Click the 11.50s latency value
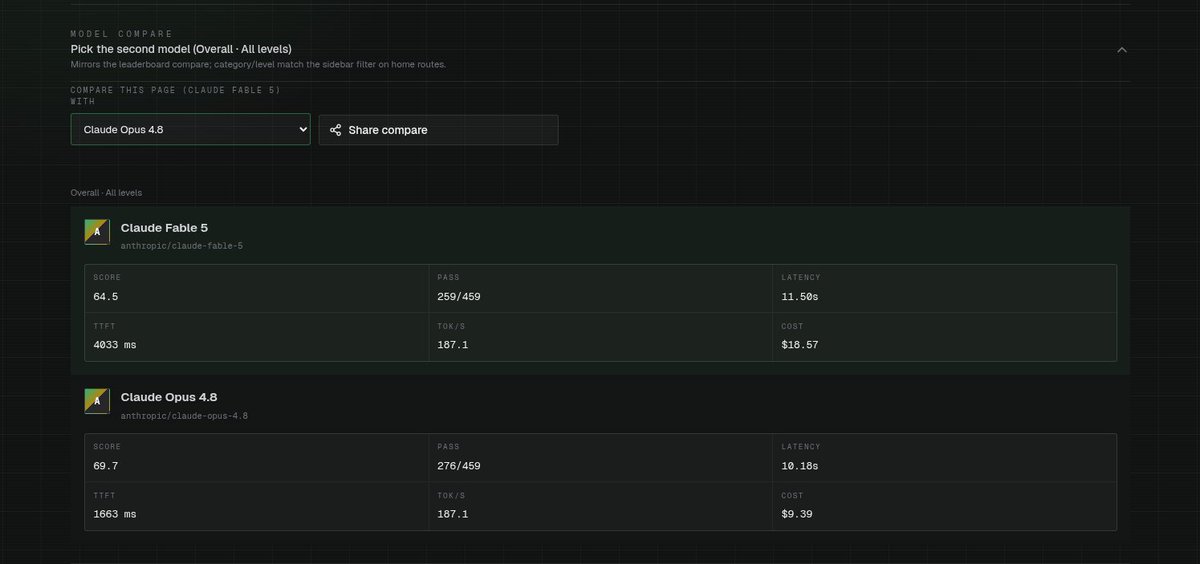This screenshot has width=1200, height=564. 800,297
